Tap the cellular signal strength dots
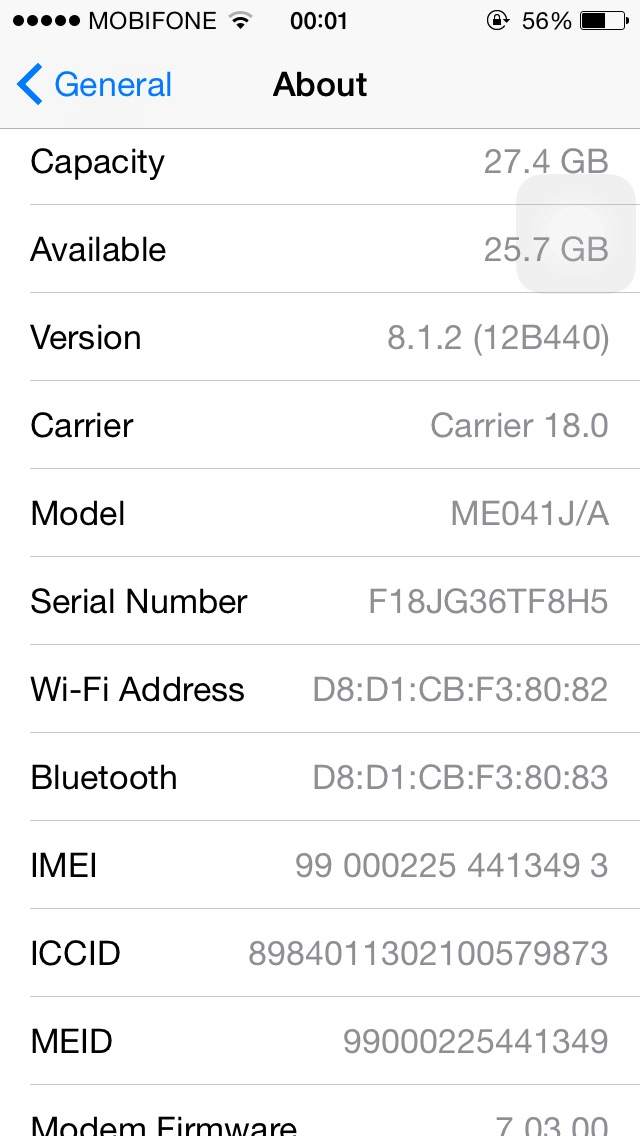 coord(46,21)
